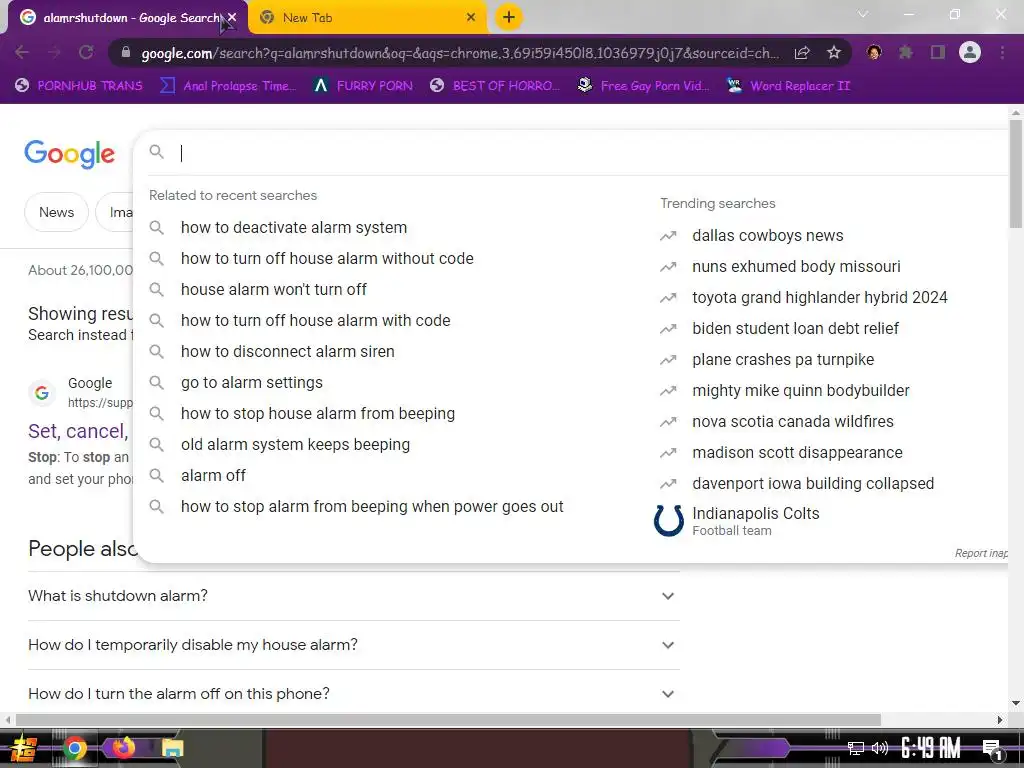The height and width of the screenshot is (768, 1024).
Task: Reload the current page
Action: pyautogui.click(x=86, y=52)
